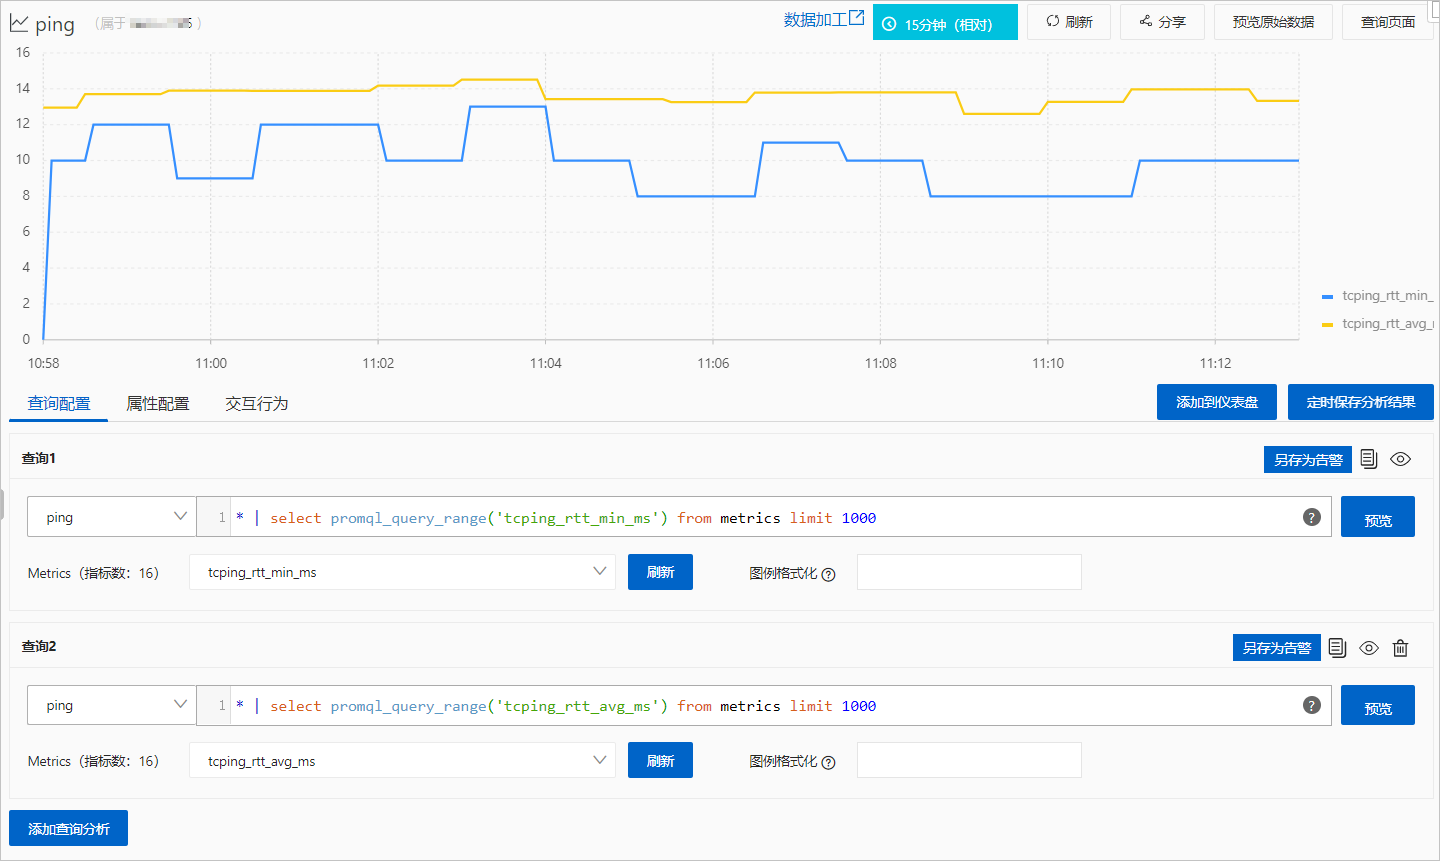Expand the tcping_rtt_min_ms Metrics dropdown

pos(402,572)
